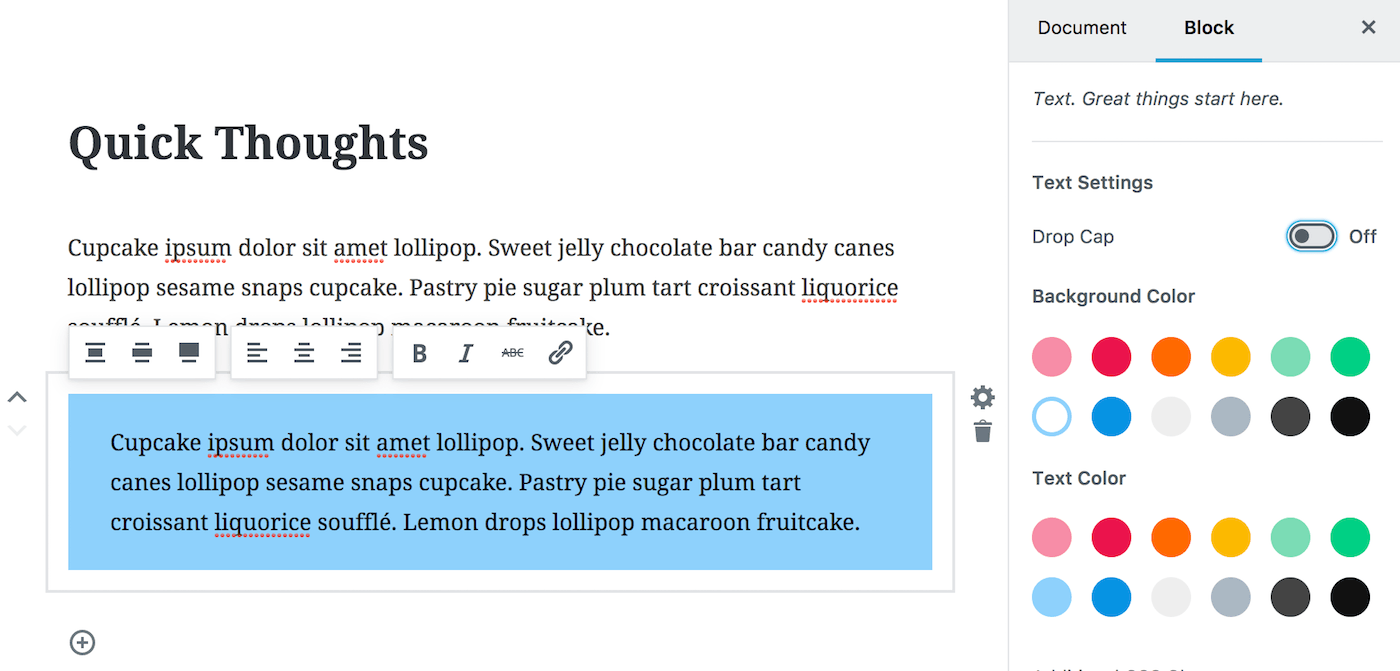Select the Block tab
The height and width of the screenshot is (671, 1400).
1209,28
